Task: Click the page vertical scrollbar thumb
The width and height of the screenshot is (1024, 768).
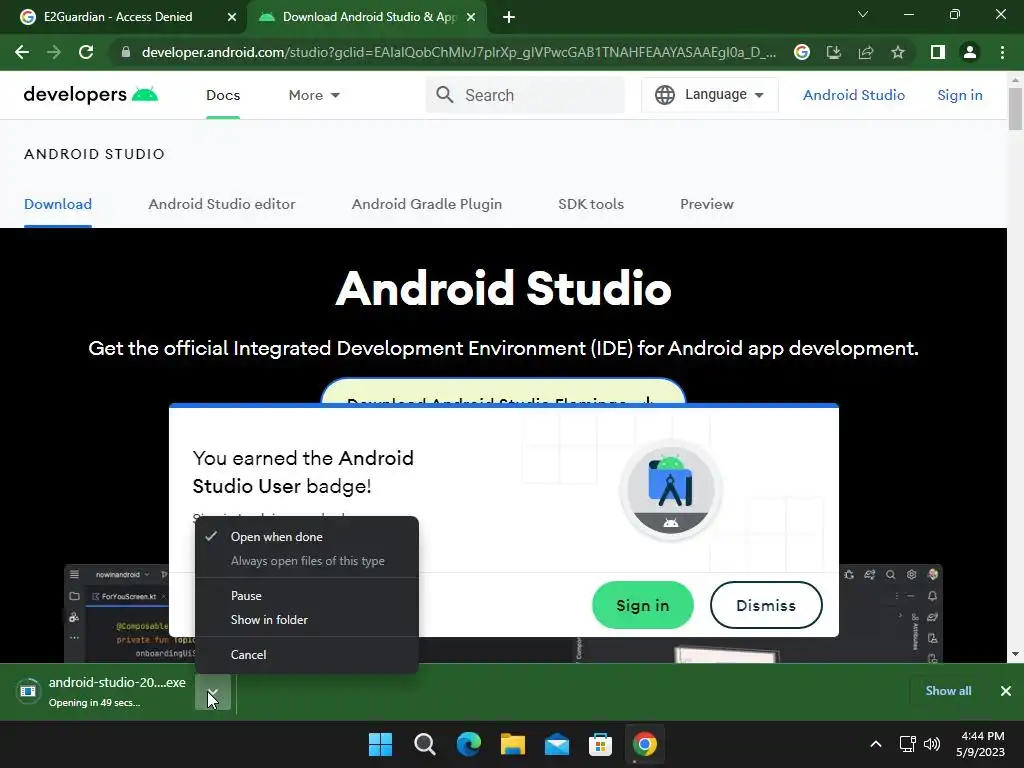Action: coord(1015,108)
